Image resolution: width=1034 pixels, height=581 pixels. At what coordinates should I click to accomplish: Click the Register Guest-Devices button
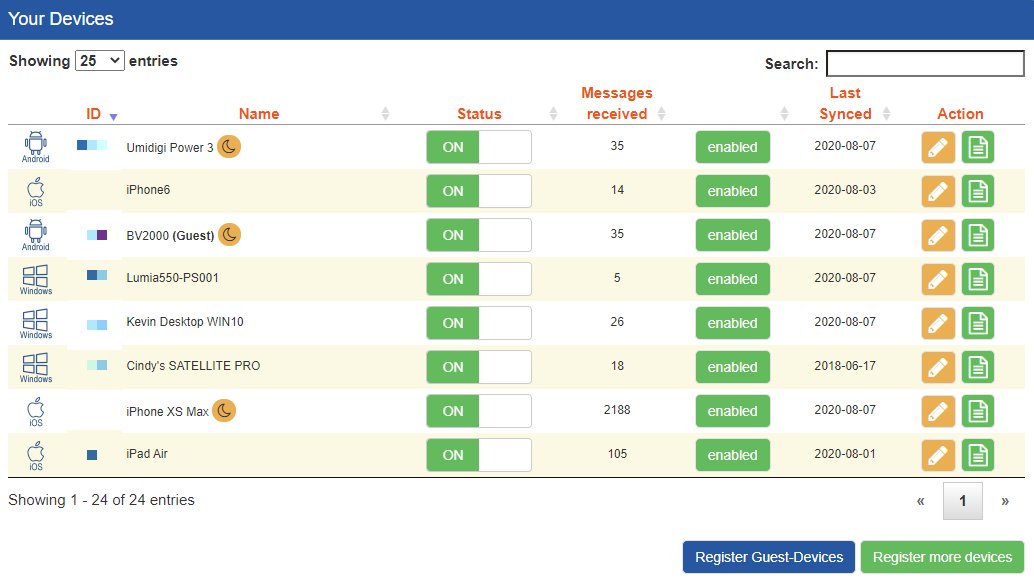point(769,558)
